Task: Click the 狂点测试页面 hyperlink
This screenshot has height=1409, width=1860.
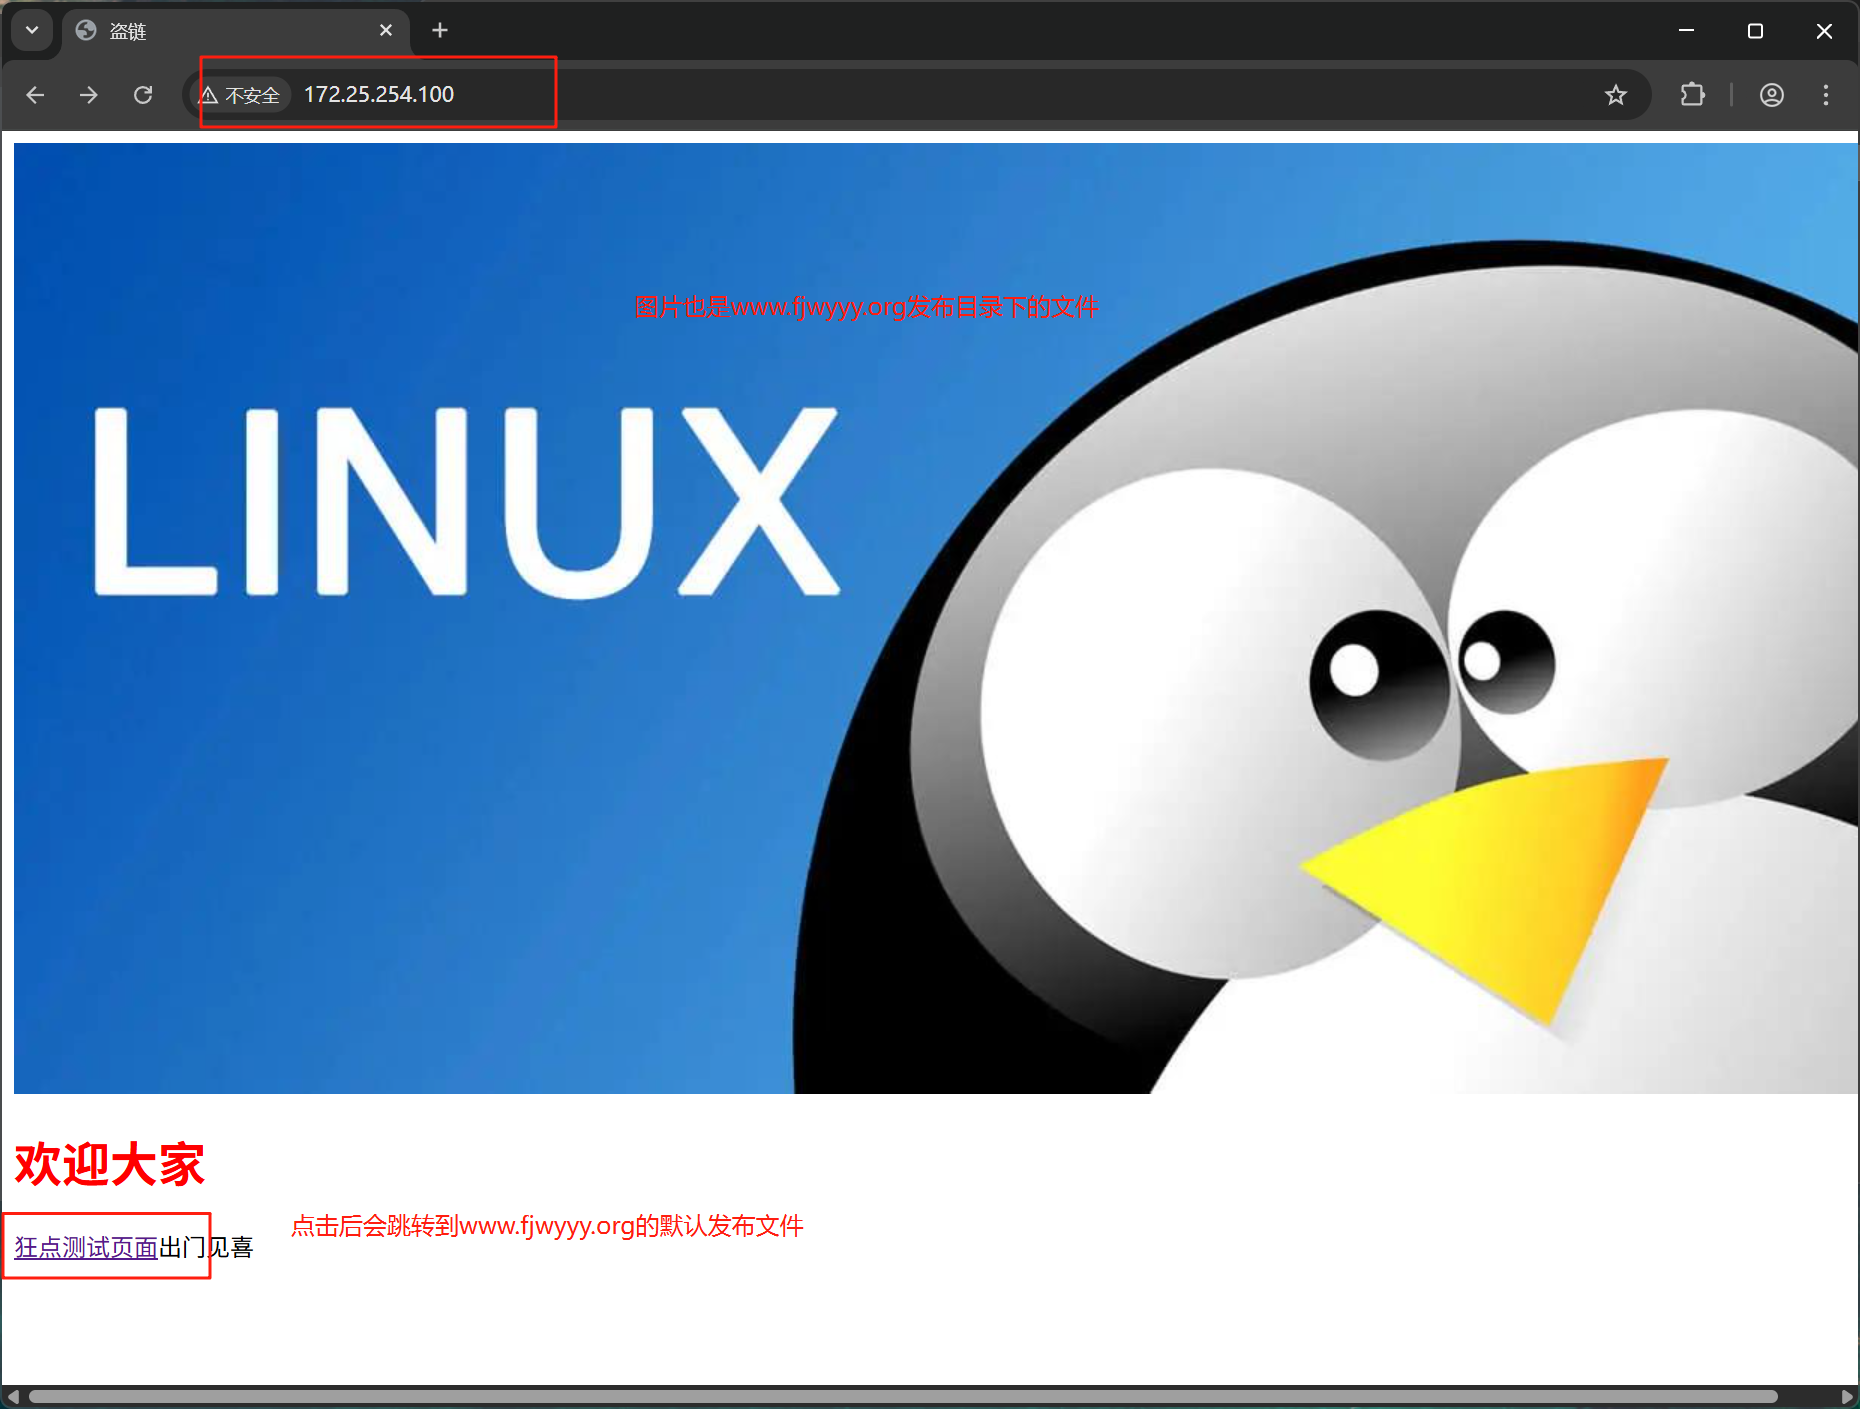Action: (86, 1247)
